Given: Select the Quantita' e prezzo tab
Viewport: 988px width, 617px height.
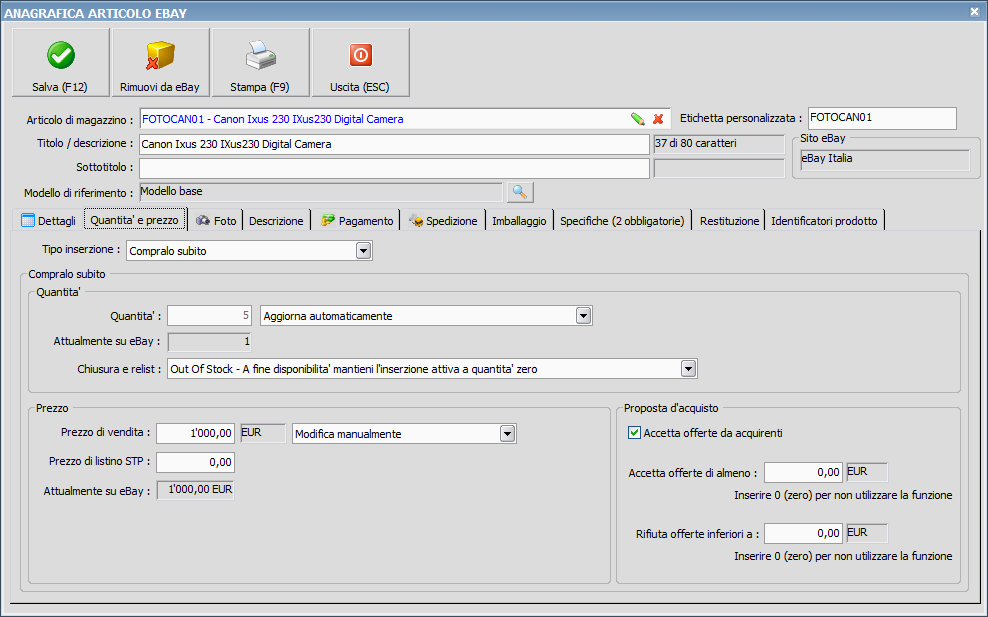Looking at the screenshot, I should 135,220.
